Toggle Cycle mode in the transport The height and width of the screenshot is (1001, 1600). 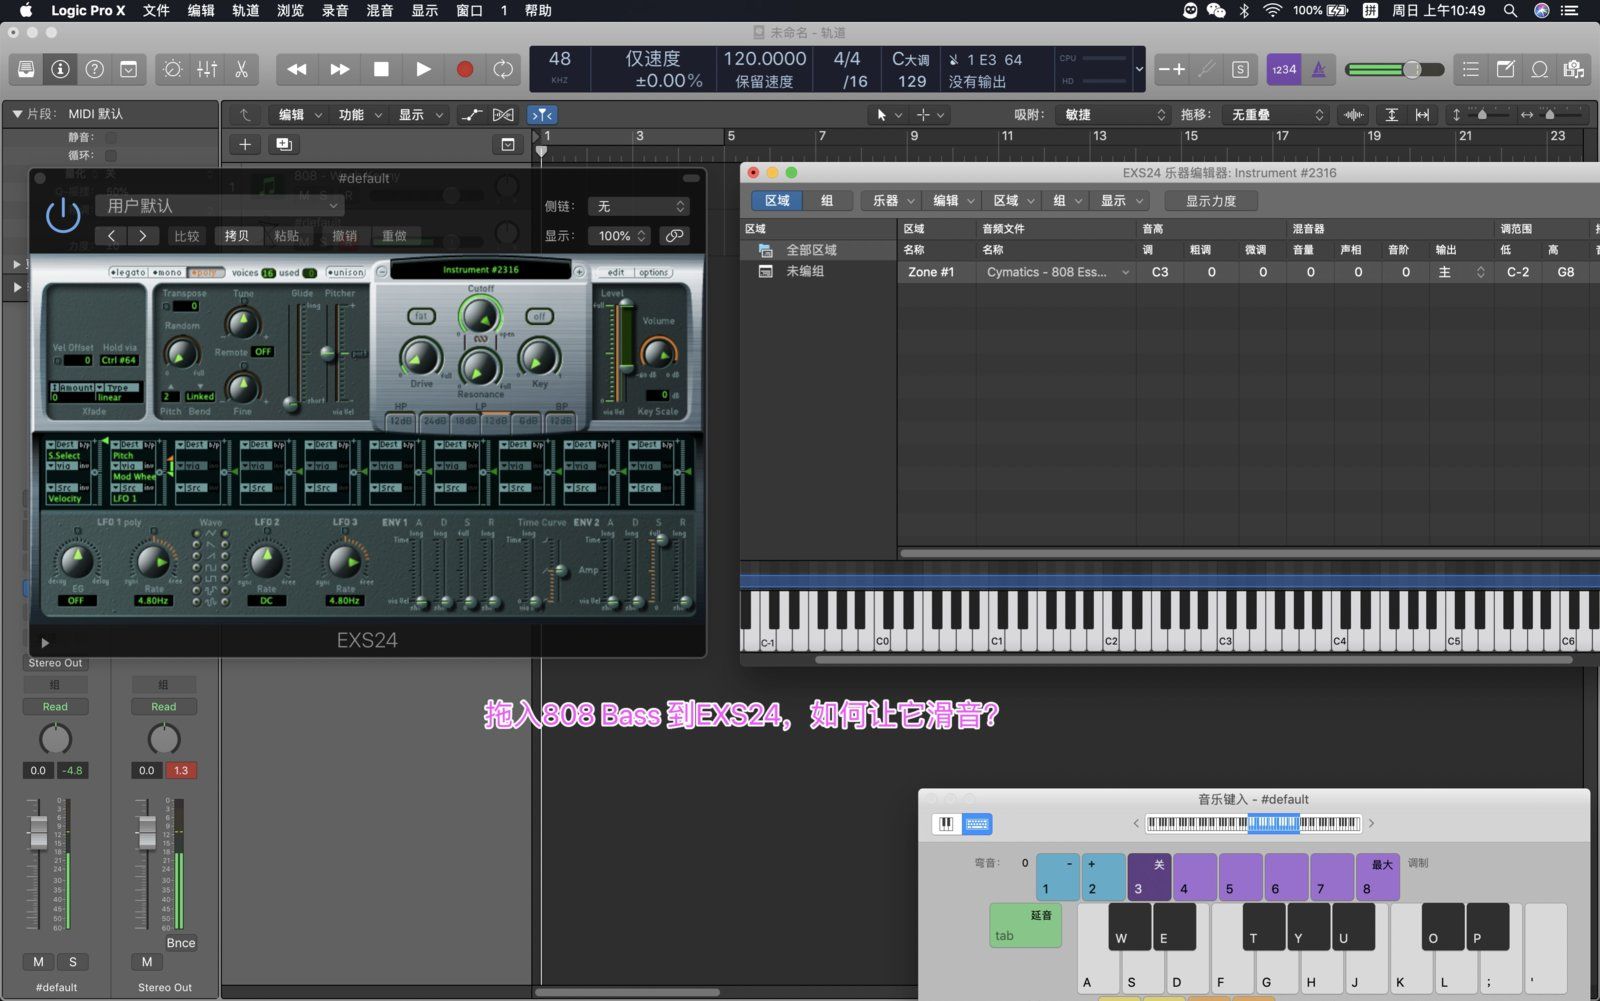(x=503, y=69)
